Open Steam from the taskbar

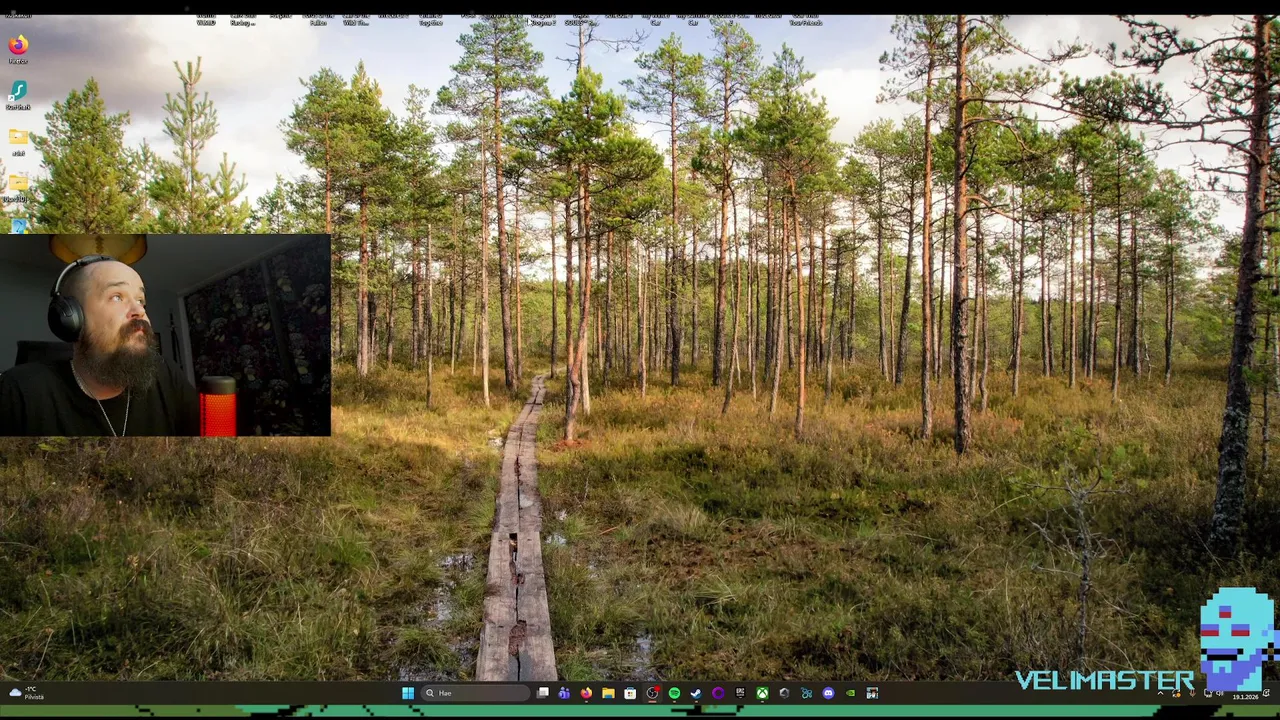[x=696, y=693]
